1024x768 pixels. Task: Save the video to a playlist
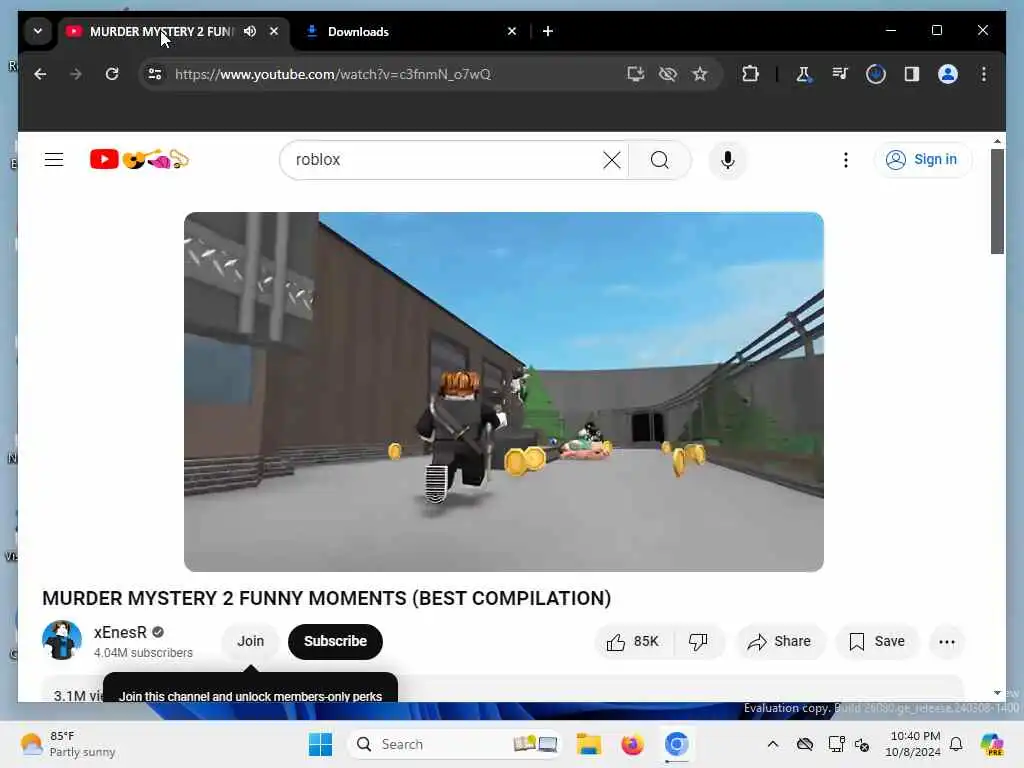click(x=876, y=642)
